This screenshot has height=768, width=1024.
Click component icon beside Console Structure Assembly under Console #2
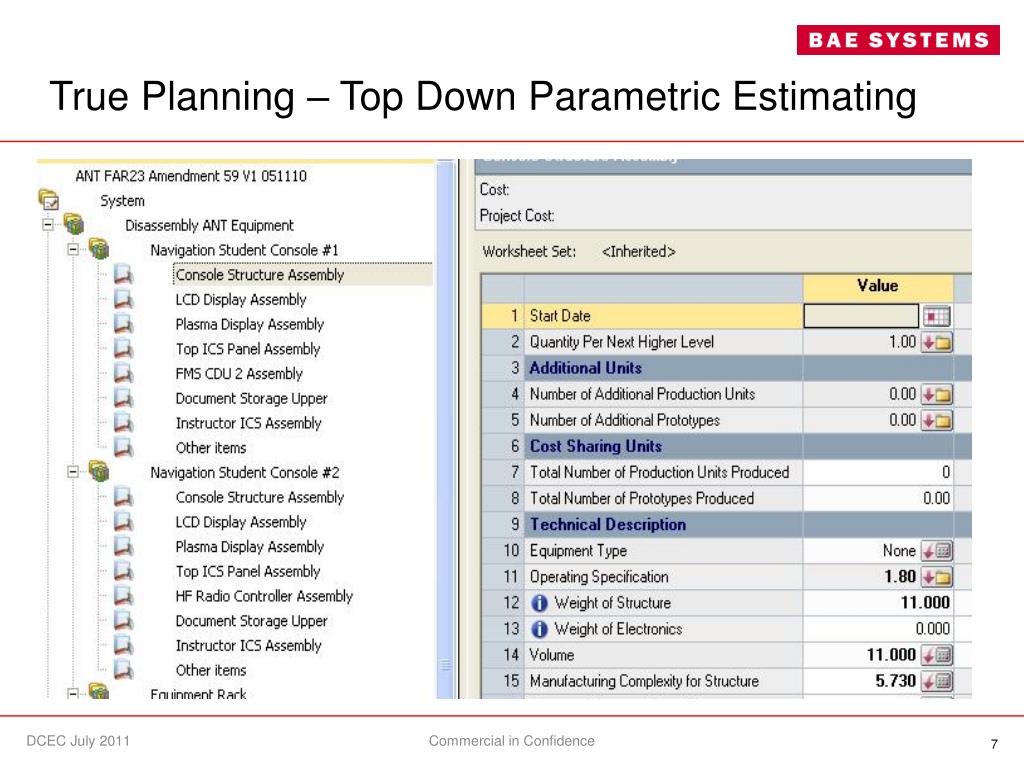(123, 497)
